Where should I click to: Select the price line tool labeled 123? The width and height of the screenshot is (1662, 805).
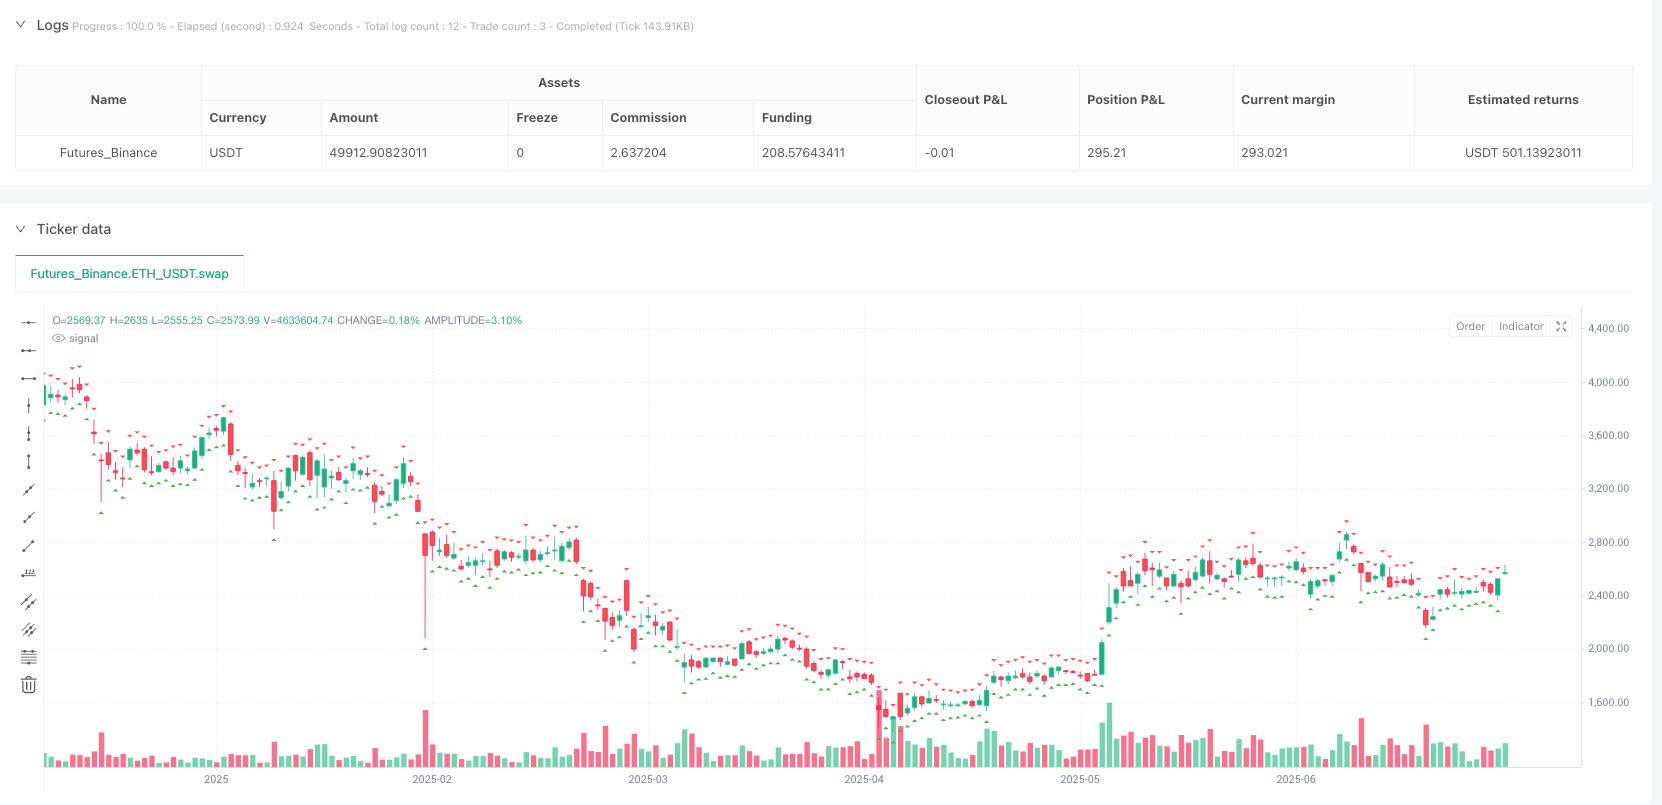29,573
